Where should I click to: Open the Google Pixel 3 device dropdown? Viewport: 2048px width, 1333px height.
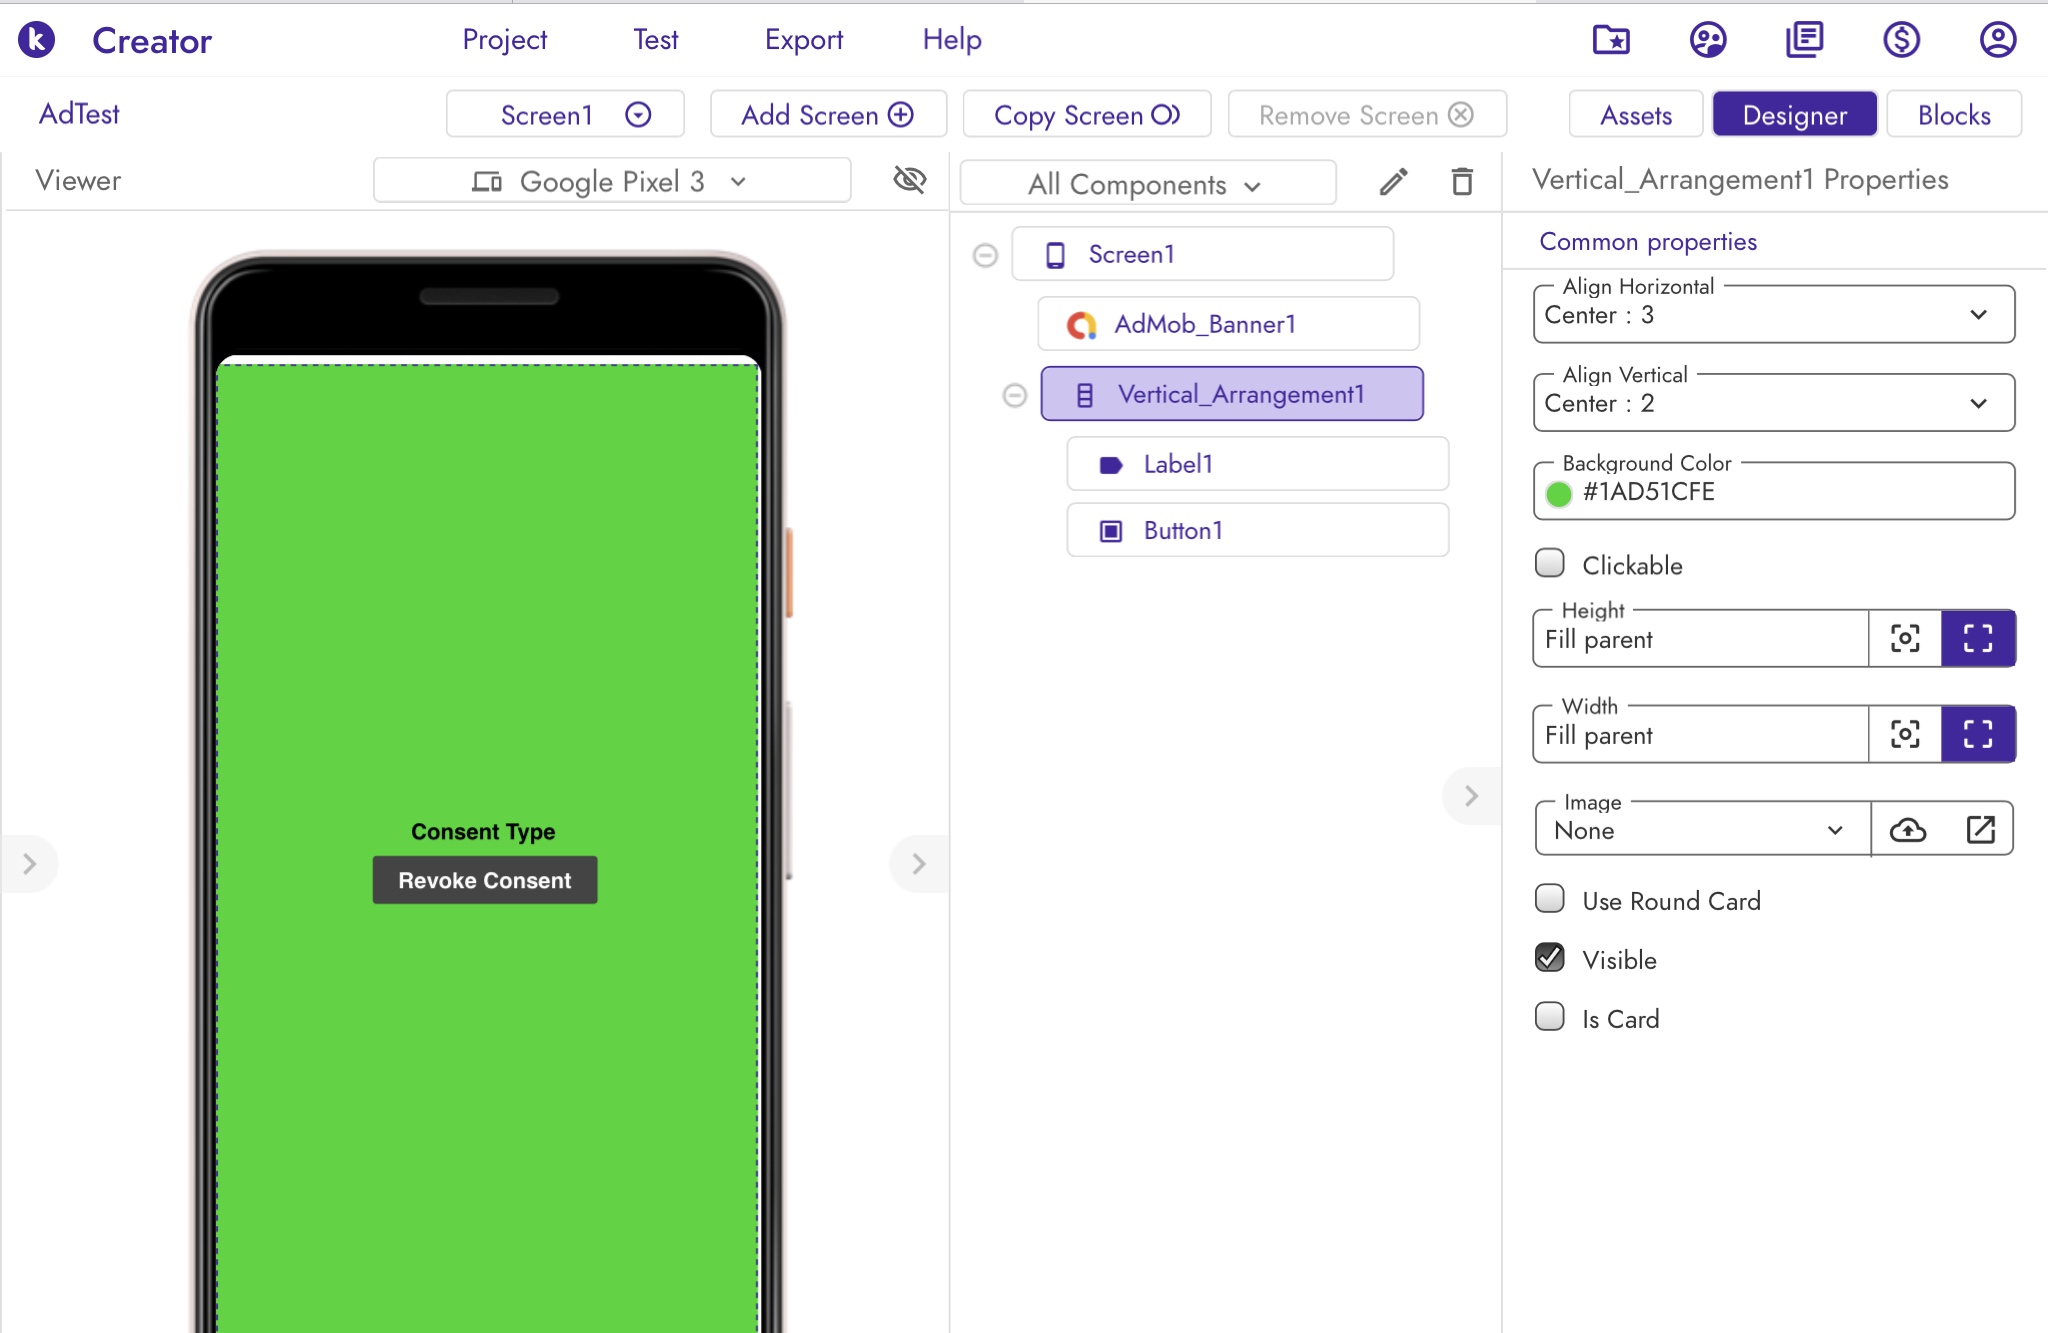611,181
